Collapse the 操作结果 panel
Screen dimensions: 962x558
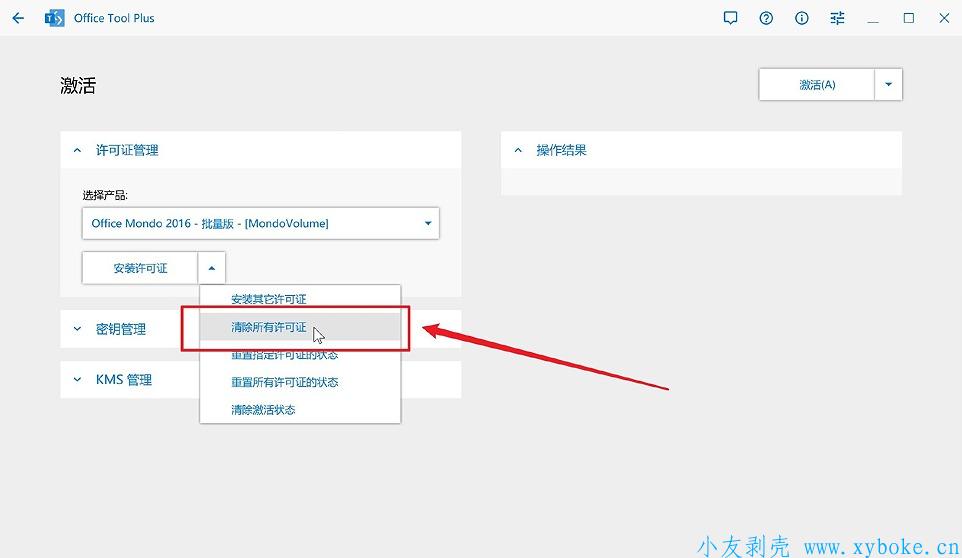[518, 150]
